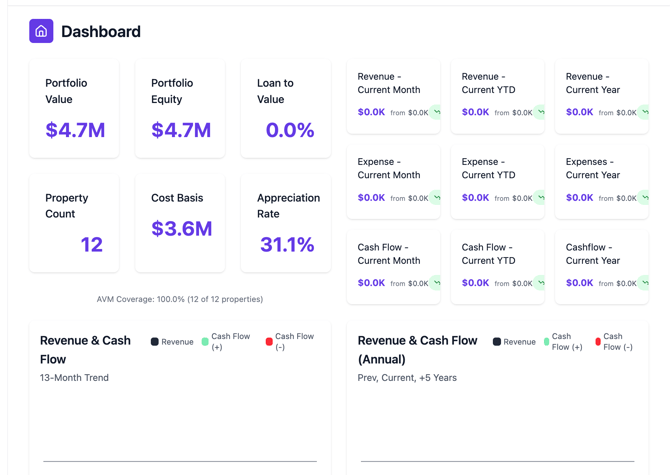Click trend icon in Expense - Current Month card
The width and height of the screenshot is (670, 475).
point(436,198)
